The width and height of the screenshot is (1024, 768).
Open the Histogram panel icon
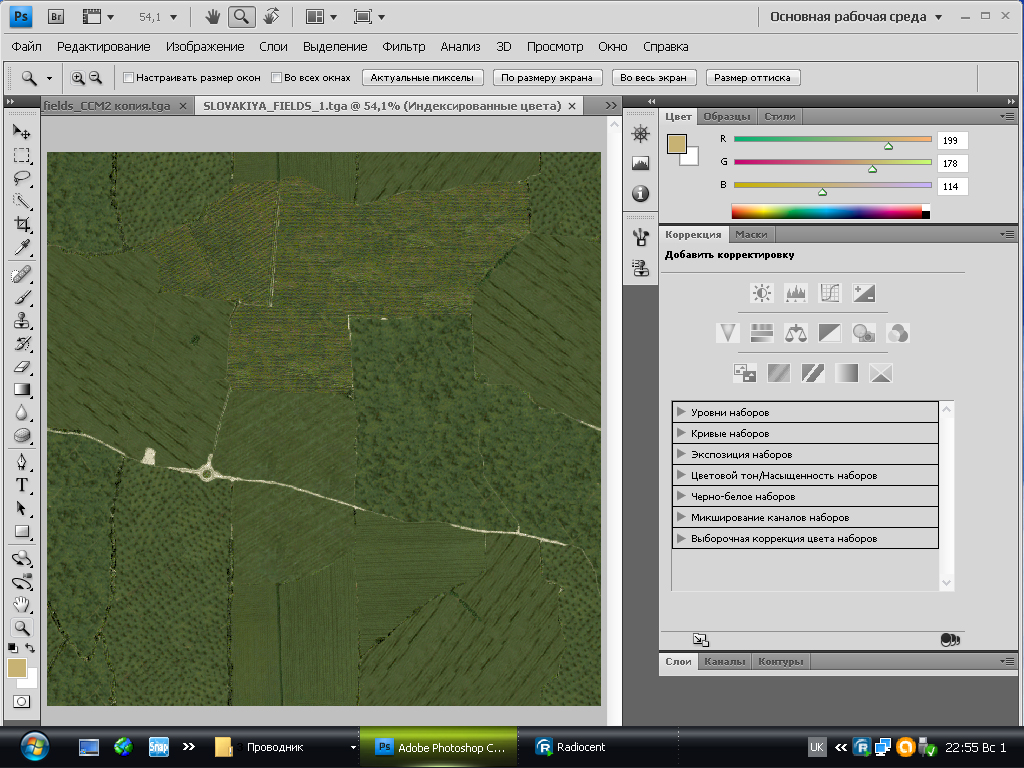tap(640, 163)
